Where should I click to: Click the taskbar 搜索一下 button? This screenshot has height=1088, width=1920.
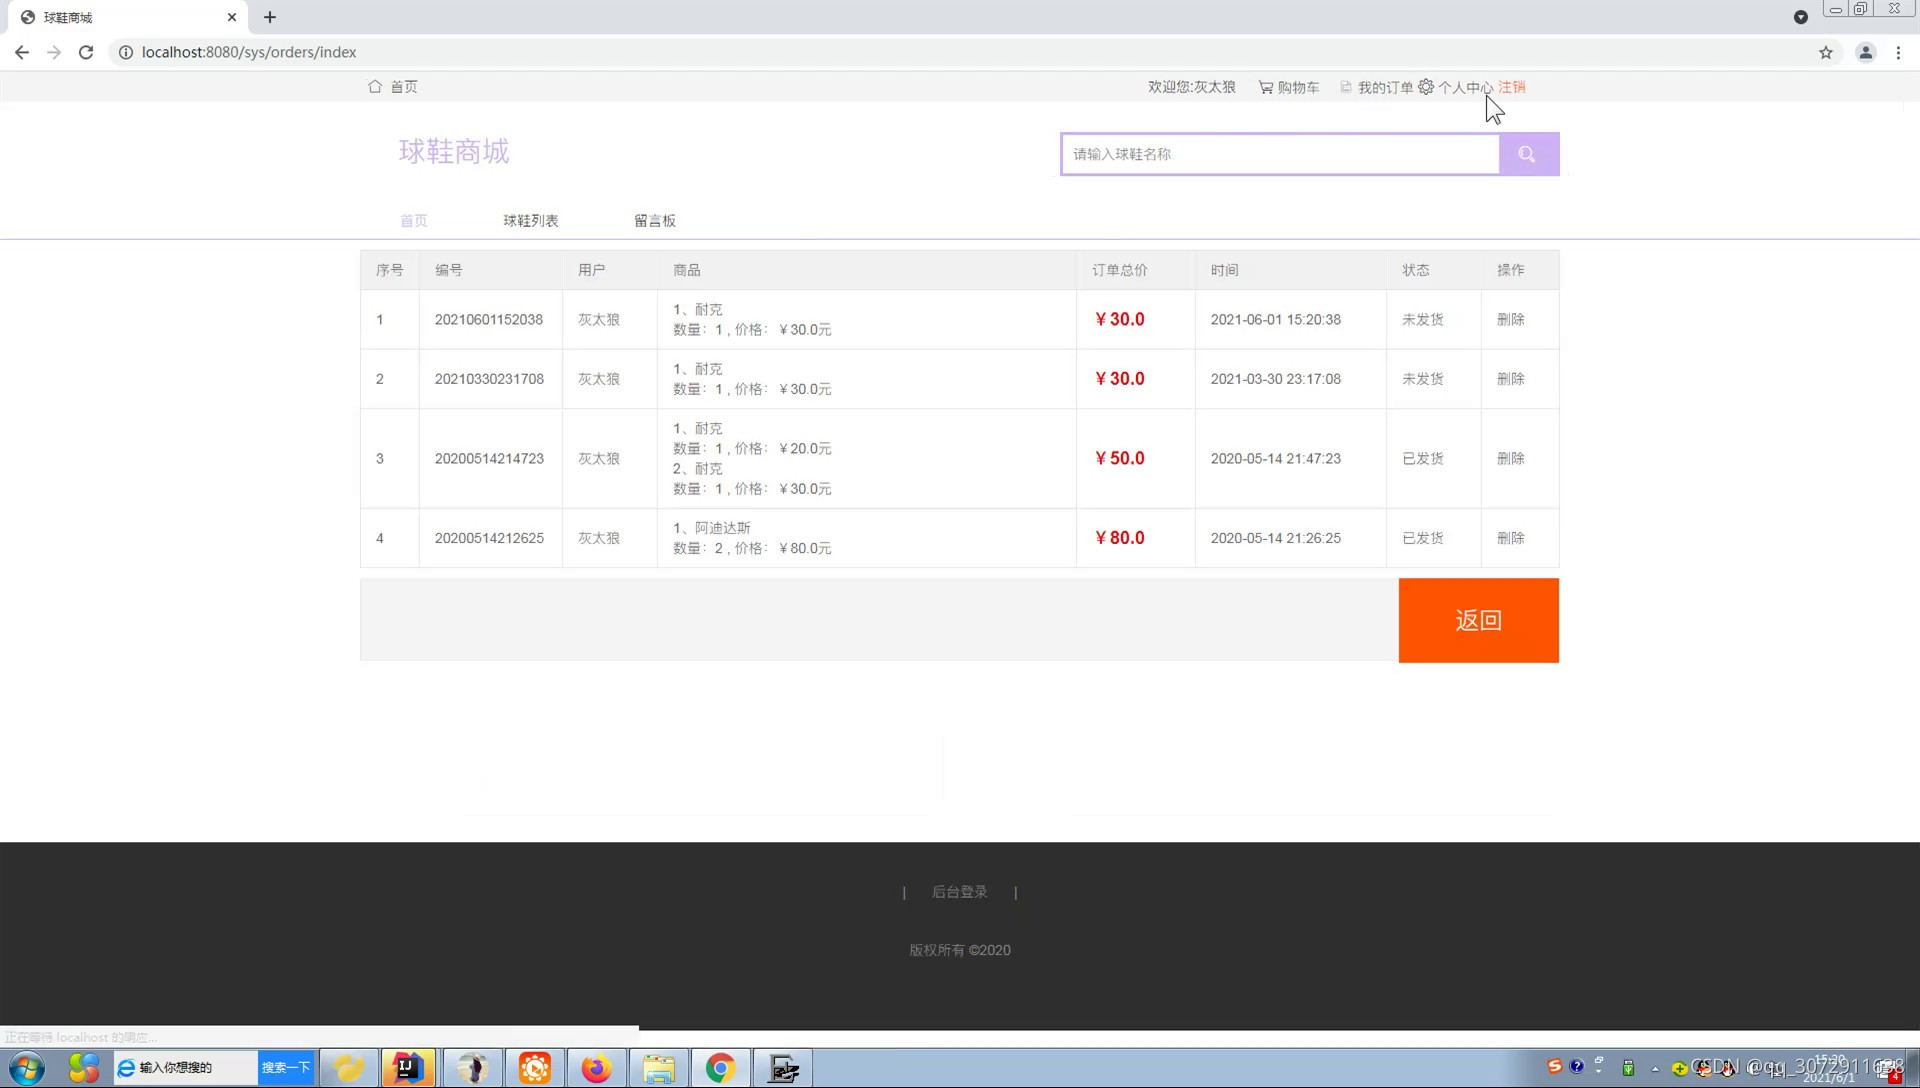(x=286, y=1068)
